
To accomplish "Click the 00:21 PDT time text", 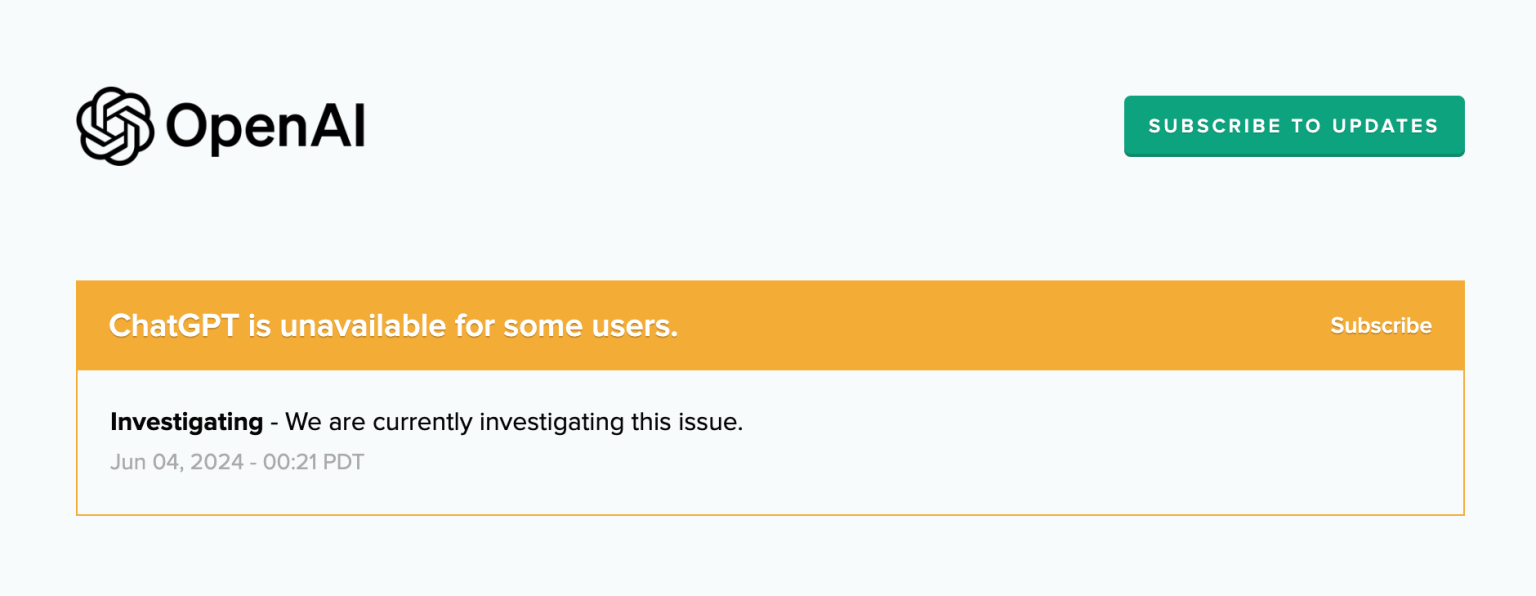I will [314, 462].
